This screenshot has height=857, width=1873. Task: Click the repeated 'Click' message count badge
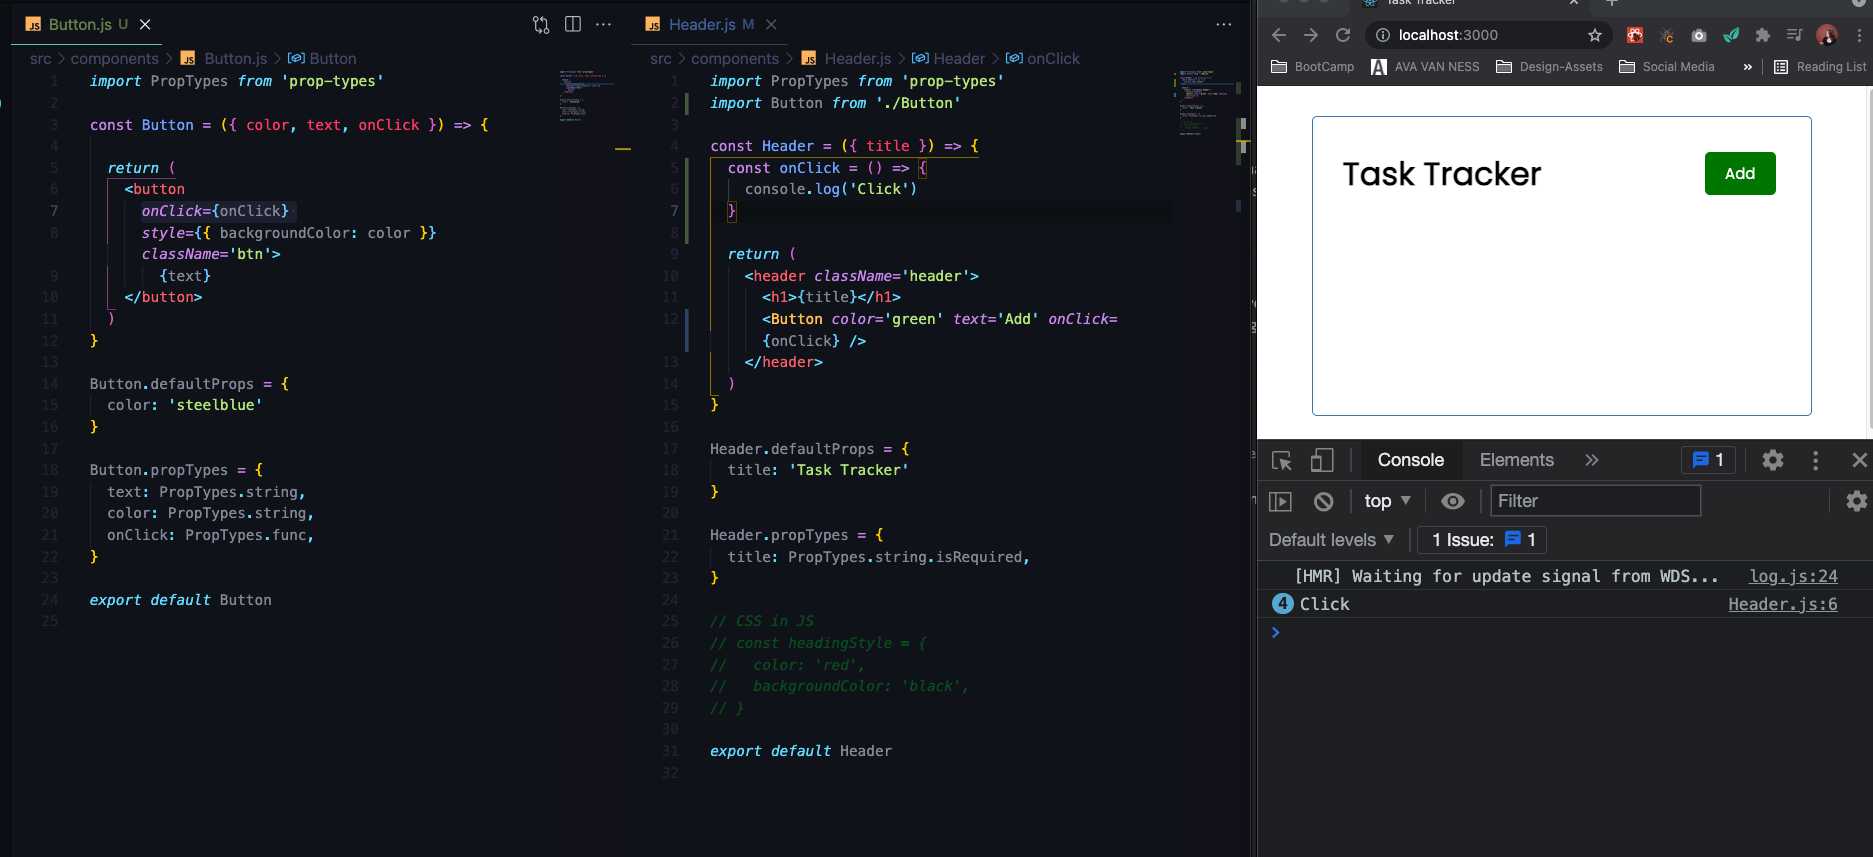point(1282,604)
